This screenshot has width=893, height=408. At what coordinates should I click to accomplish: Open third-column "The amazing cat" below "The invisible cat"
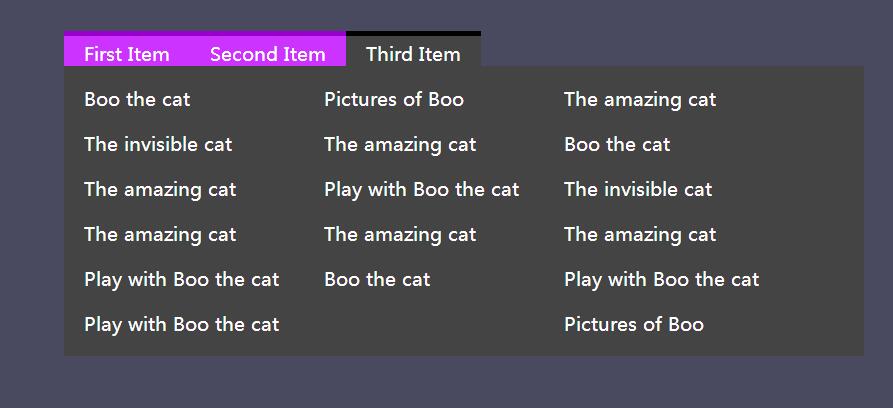(640, 234)
